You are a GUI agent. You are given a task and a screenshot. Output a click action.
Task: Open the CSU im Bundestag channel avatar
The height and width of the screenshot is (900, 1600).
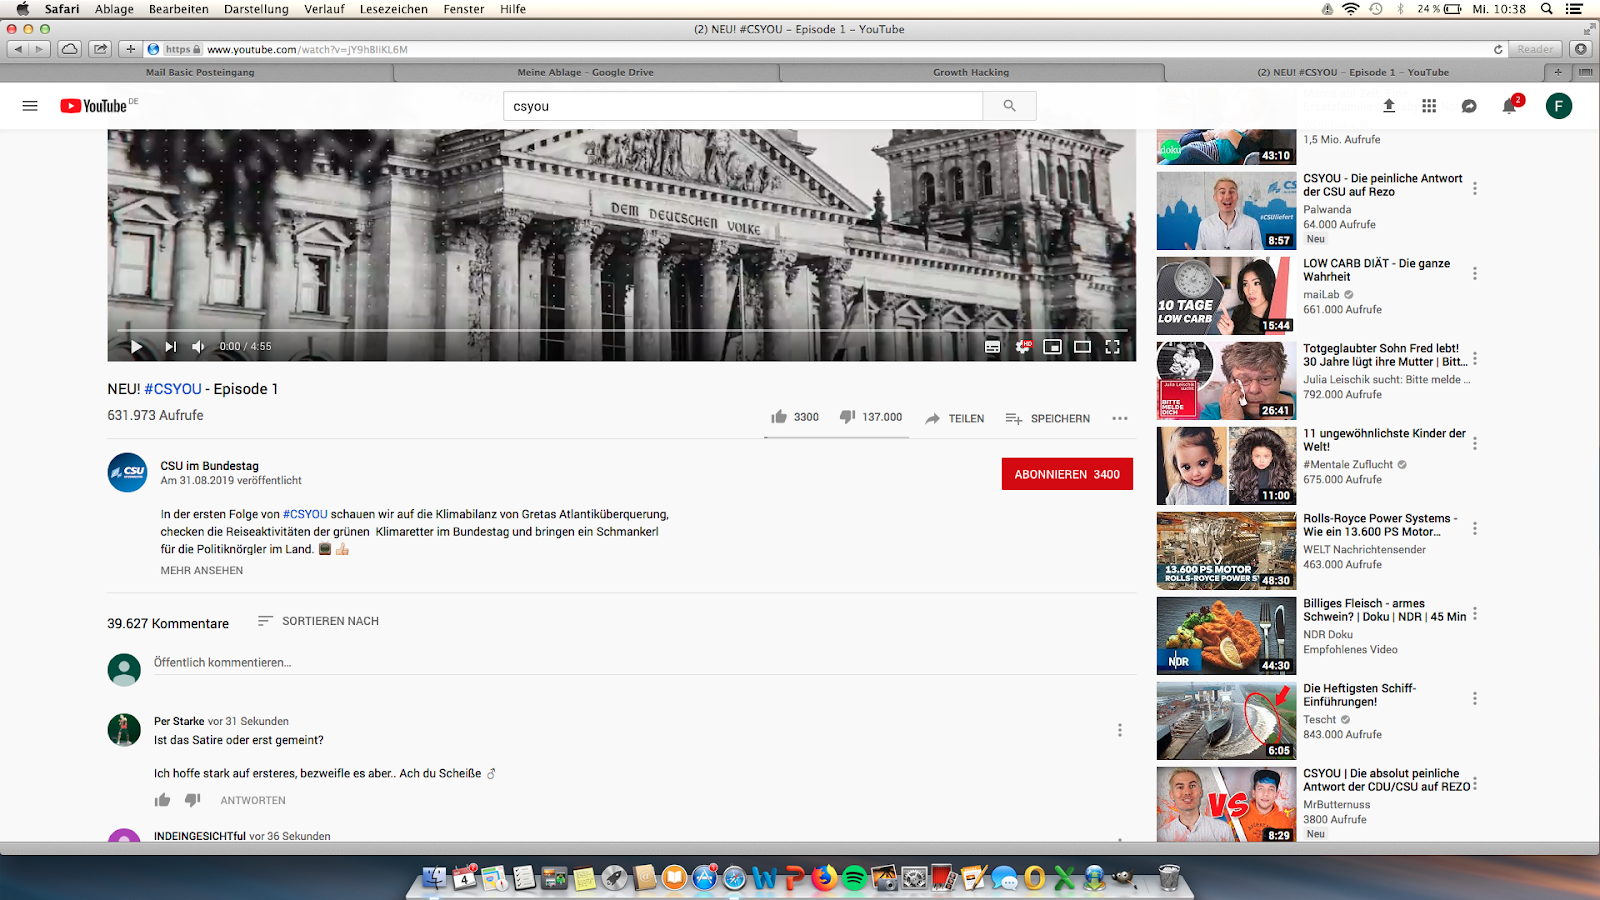pos(128,472)
